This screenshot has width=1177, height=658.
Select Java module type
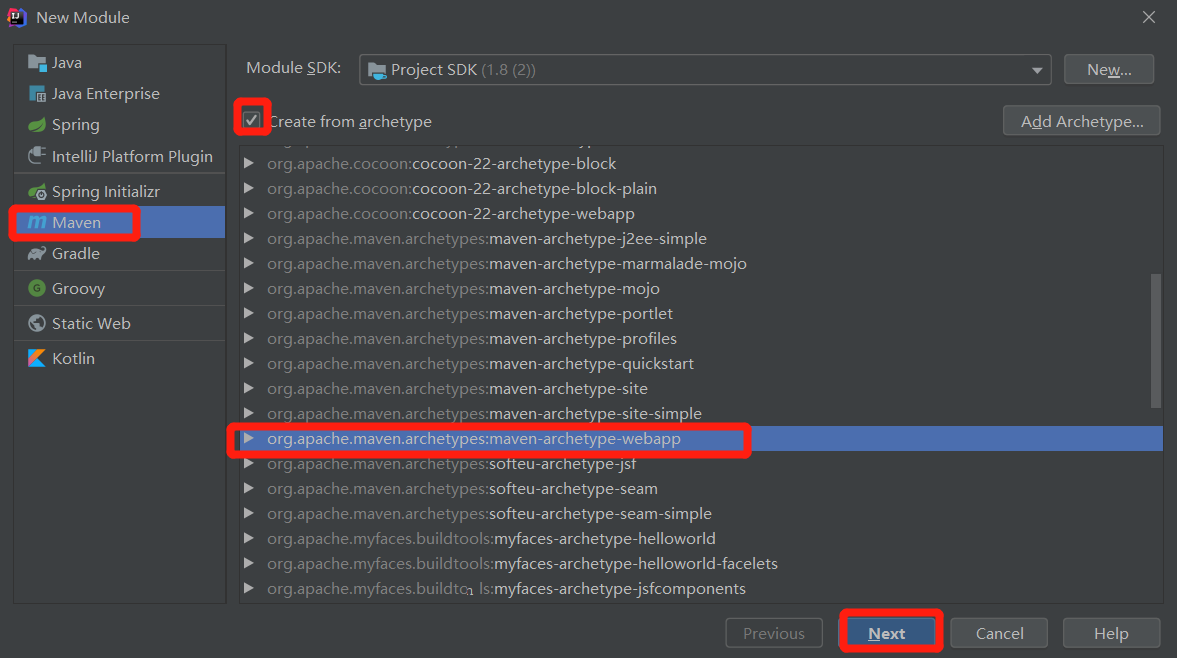119,62
